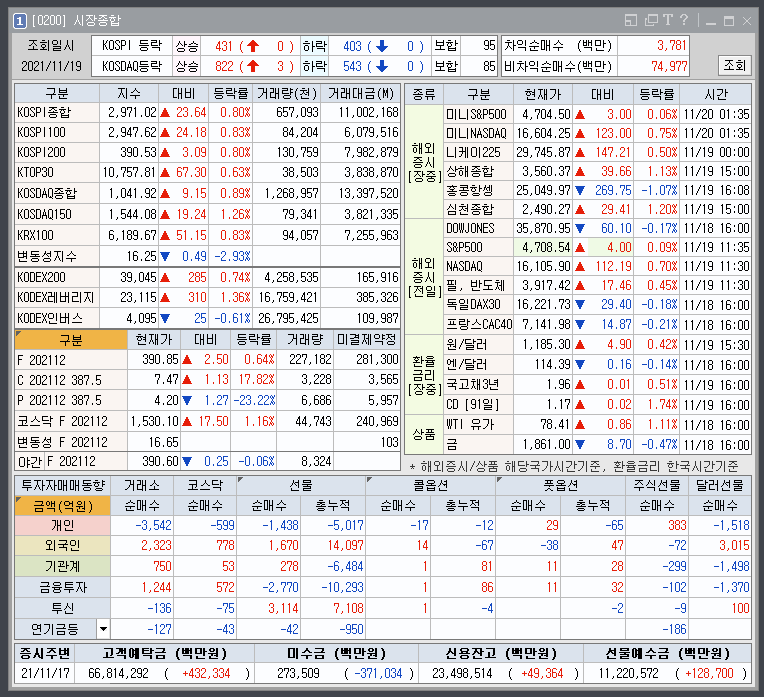Select the CD [91일] row
The width and height of the screenshot is (764, 697).
pyautogui.click(x=597, y=405)
